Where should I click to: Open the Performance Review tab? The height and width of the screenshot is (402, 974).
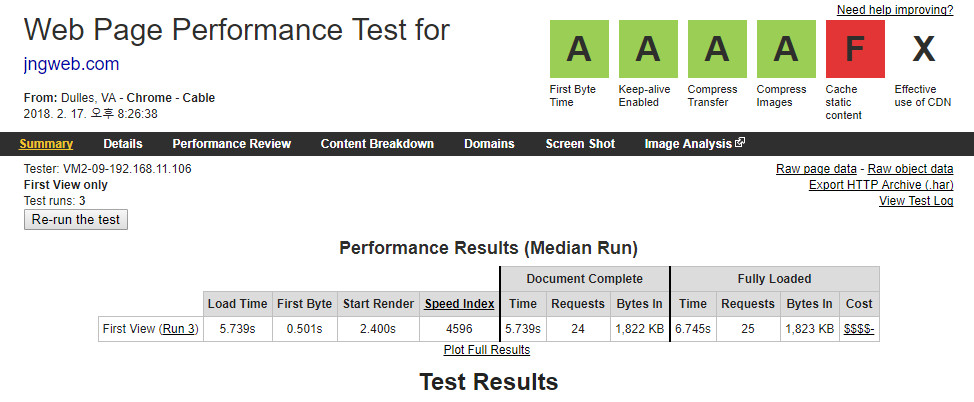click(x=232, y=144)
